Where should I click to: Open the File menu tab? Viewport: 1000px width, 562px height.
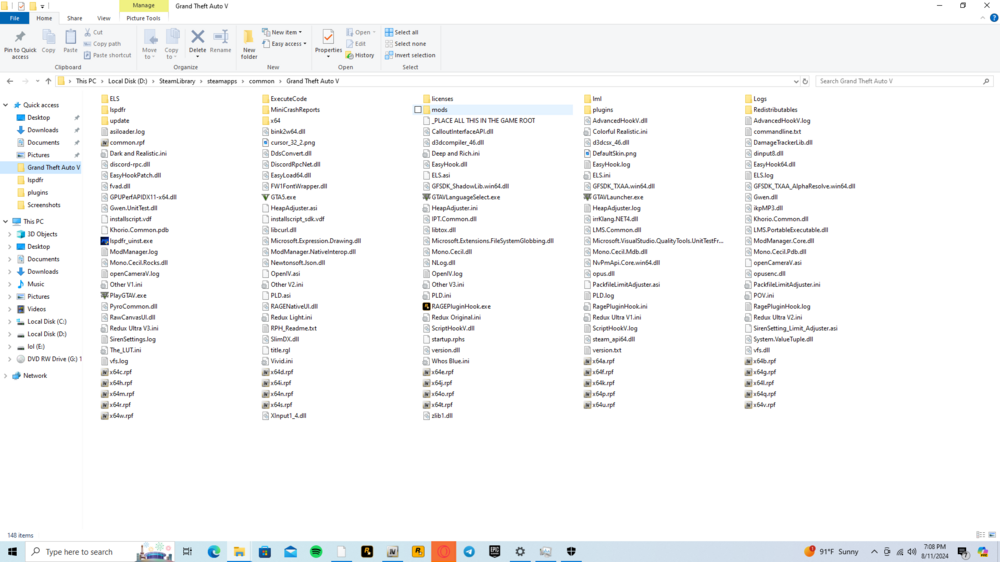14,18
